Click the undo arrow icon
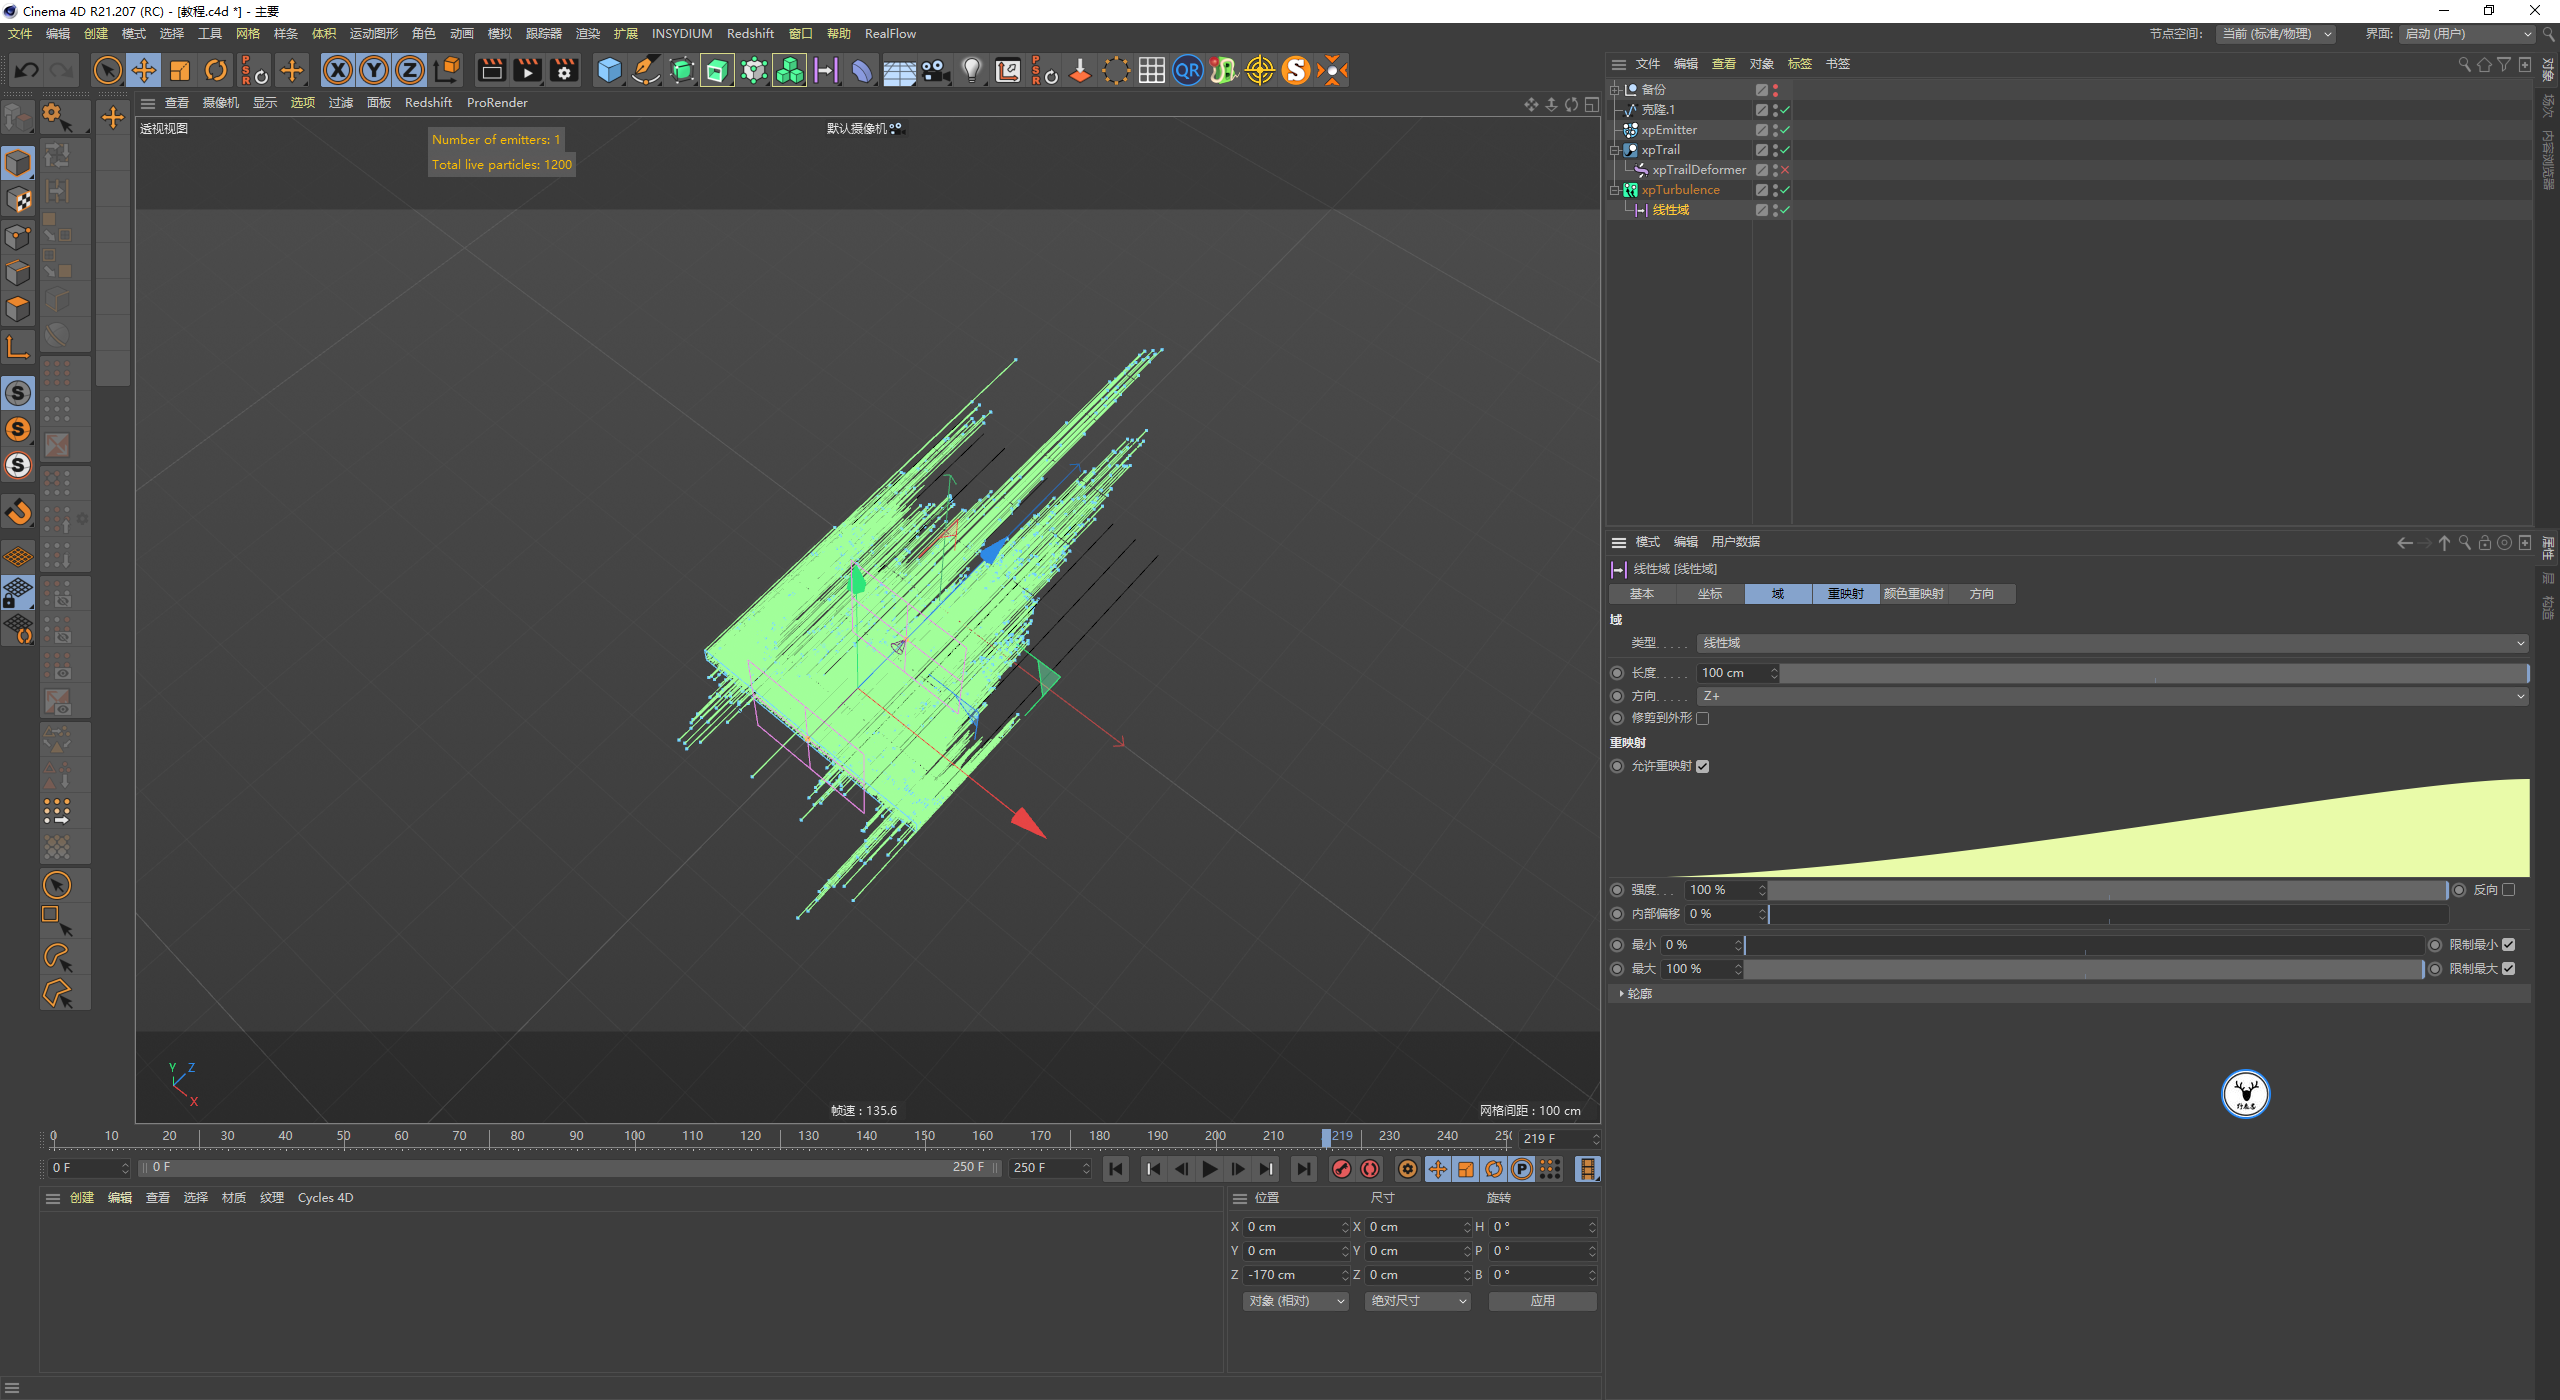Image resolution: width=2560 pixels, height=1400 pixels. [27, 70]
